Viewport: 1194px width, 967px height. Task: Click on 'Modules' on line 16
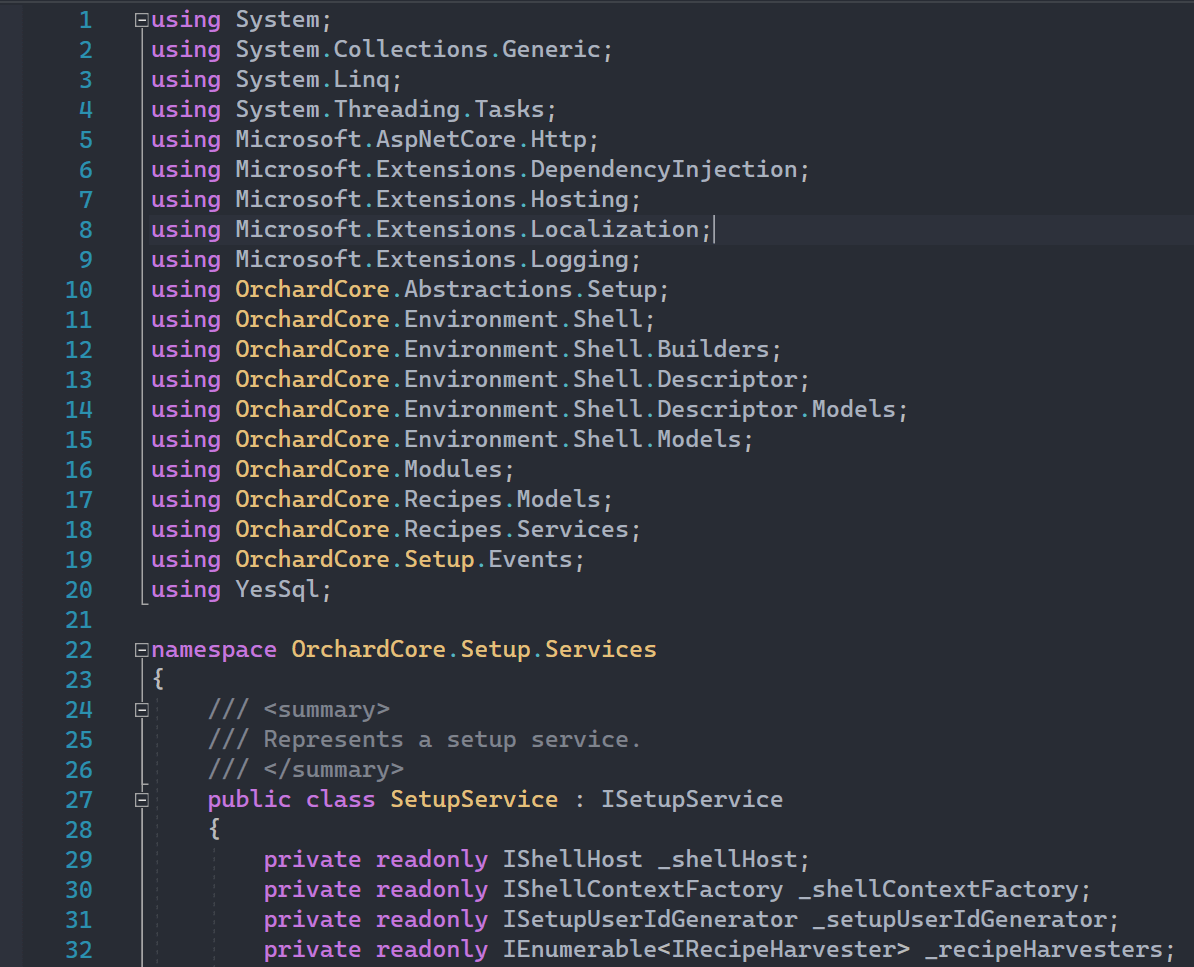pos(453,470)
